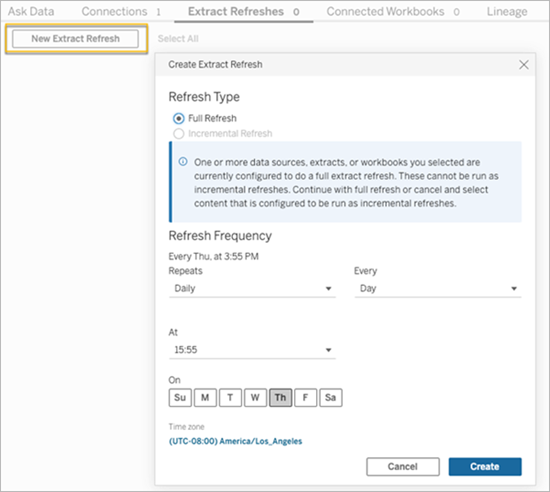Click the info icon in the notice
Screen dimensions: 550x492
pyautogui.click(x=183, y=161)
